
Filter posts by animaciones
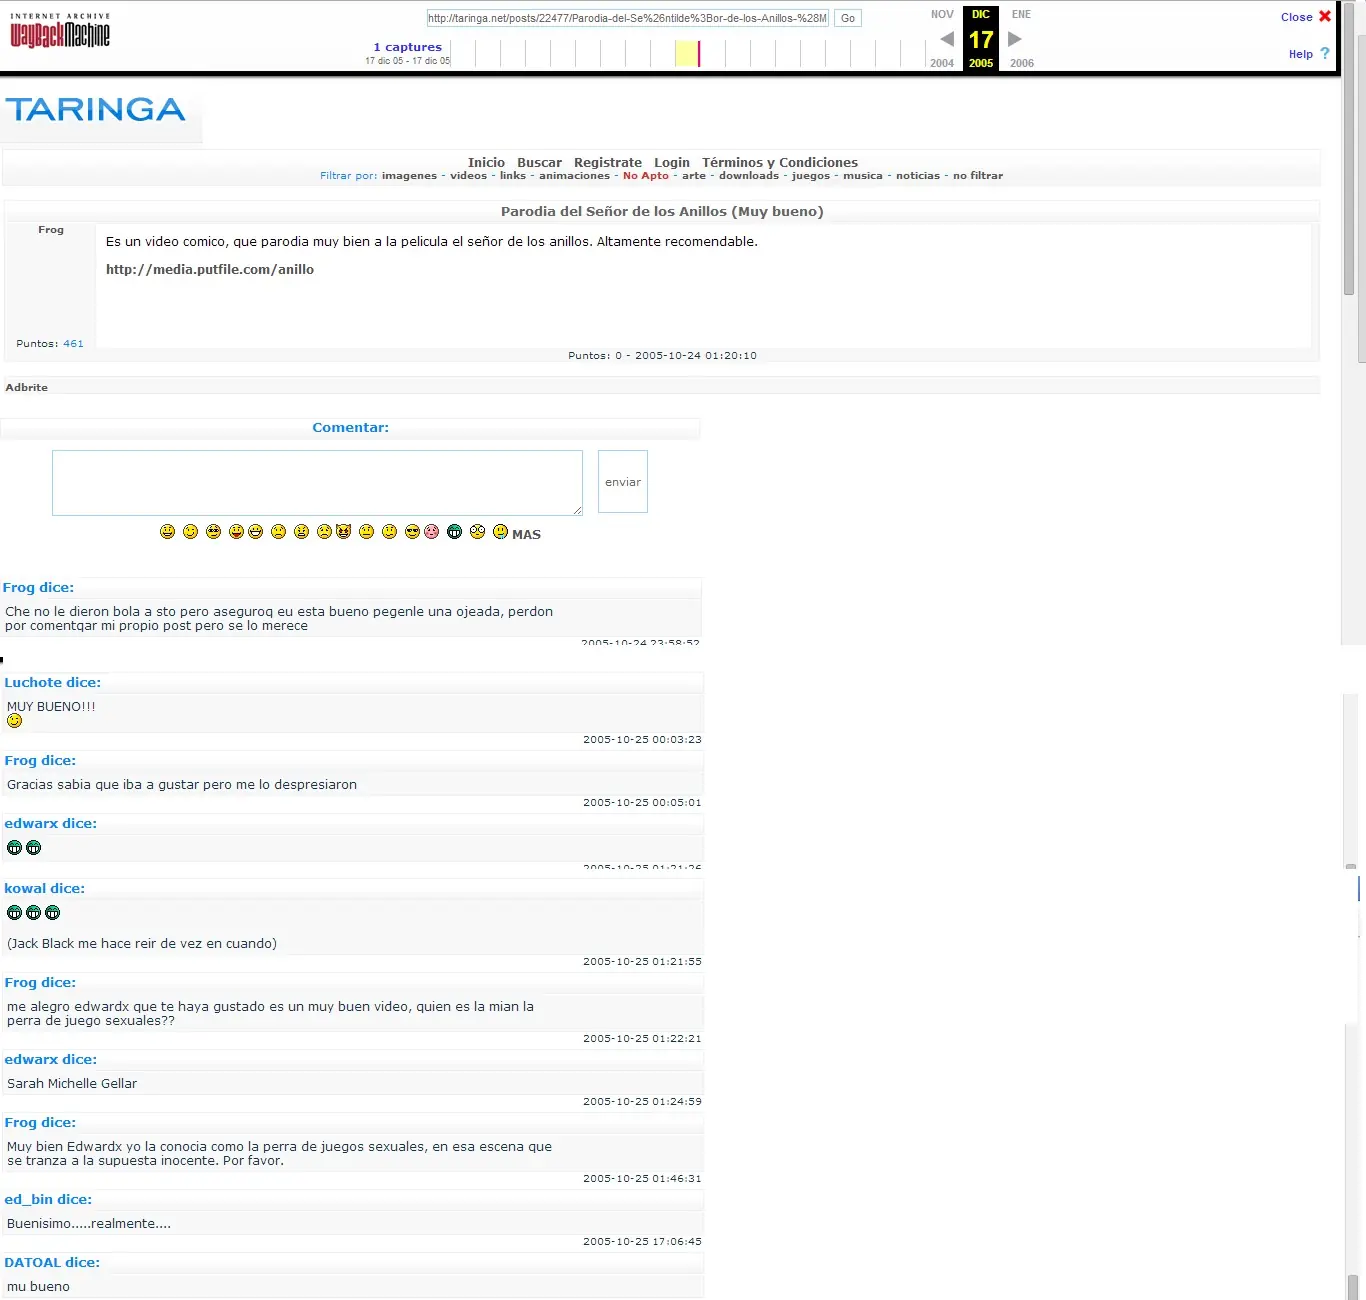[x=574, y=176]
